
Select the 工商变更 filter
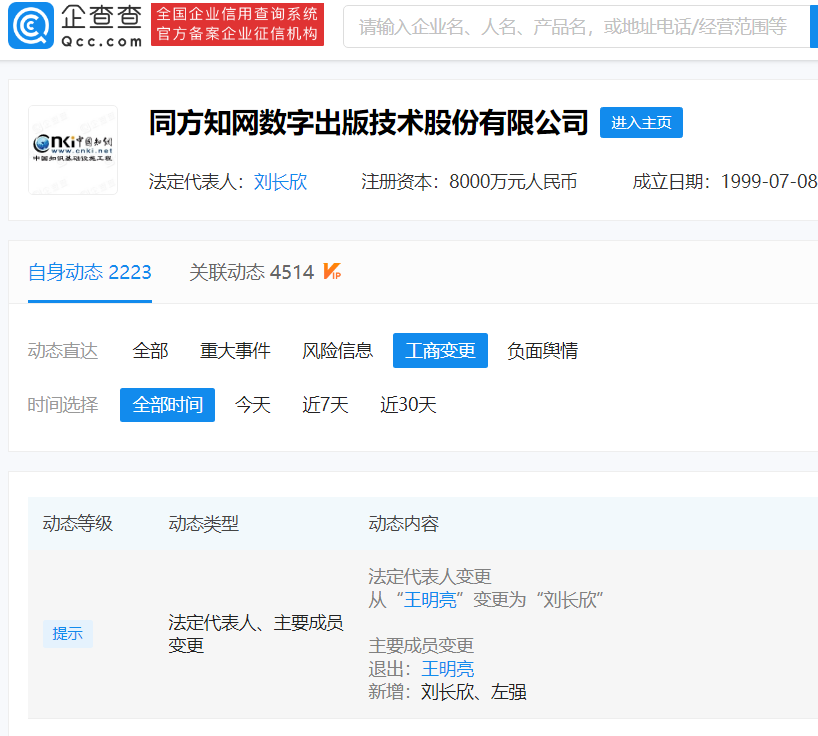click(440, 351)
